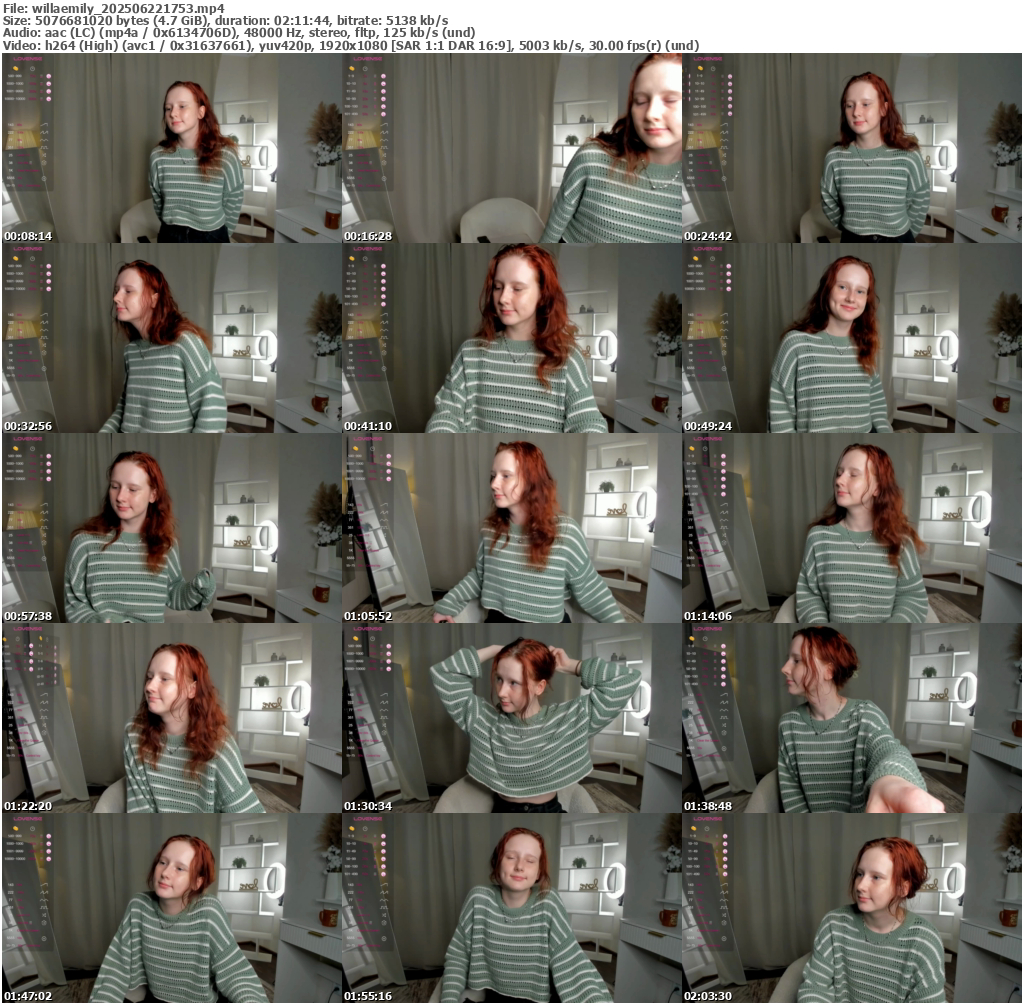Pick the frame marked 01:38:48

(x=852, y=718)
